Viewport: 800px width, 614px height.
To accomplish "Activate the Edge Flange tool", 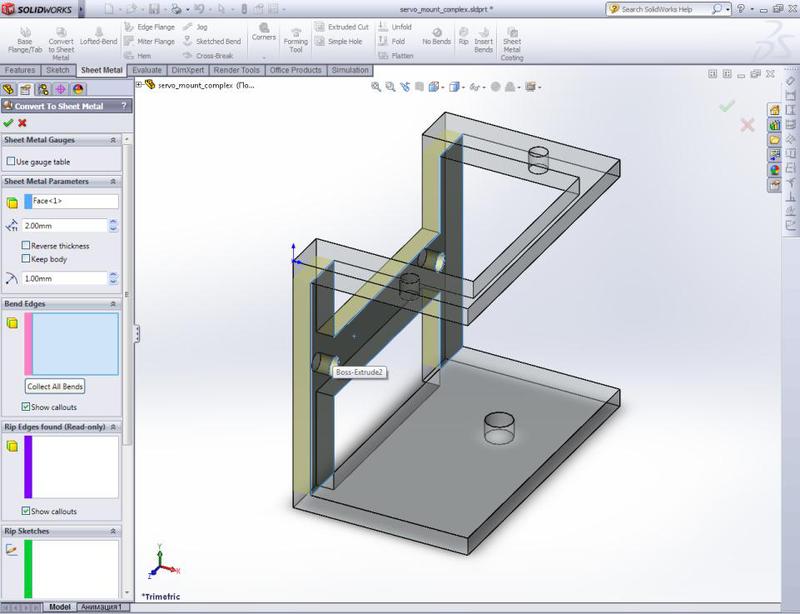I will coord(149,27).
